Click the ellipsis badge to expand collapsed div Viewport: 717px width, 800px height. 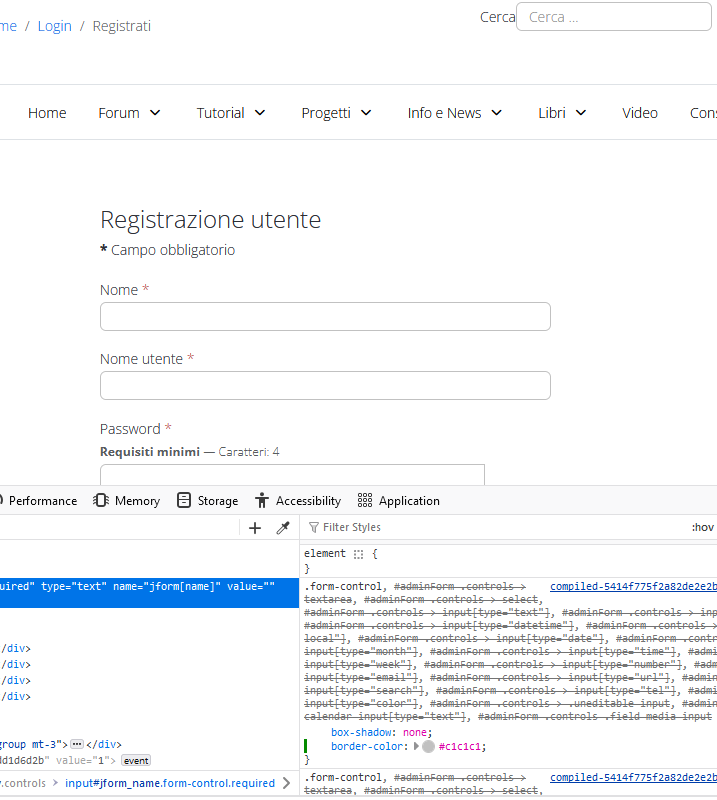[76, 744]
